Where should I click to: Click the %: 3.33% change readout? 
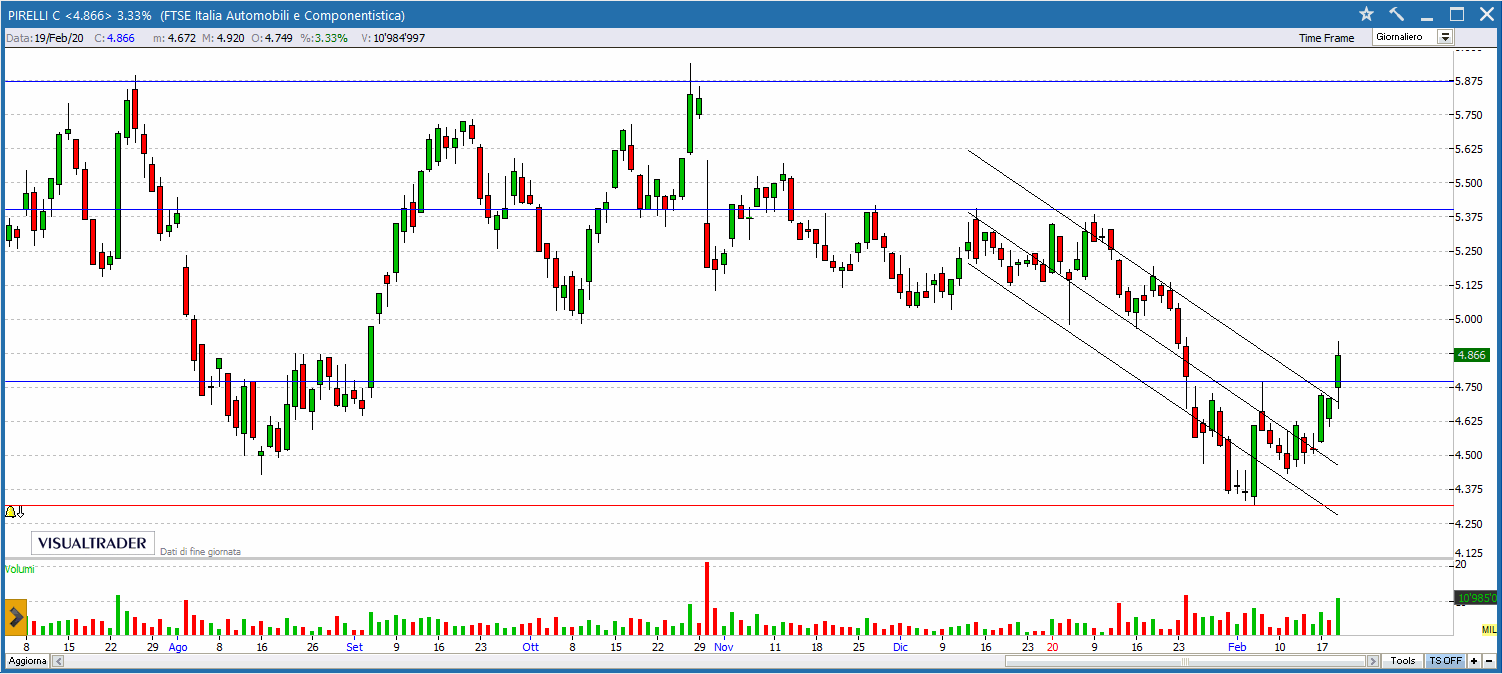pos(322,38)
